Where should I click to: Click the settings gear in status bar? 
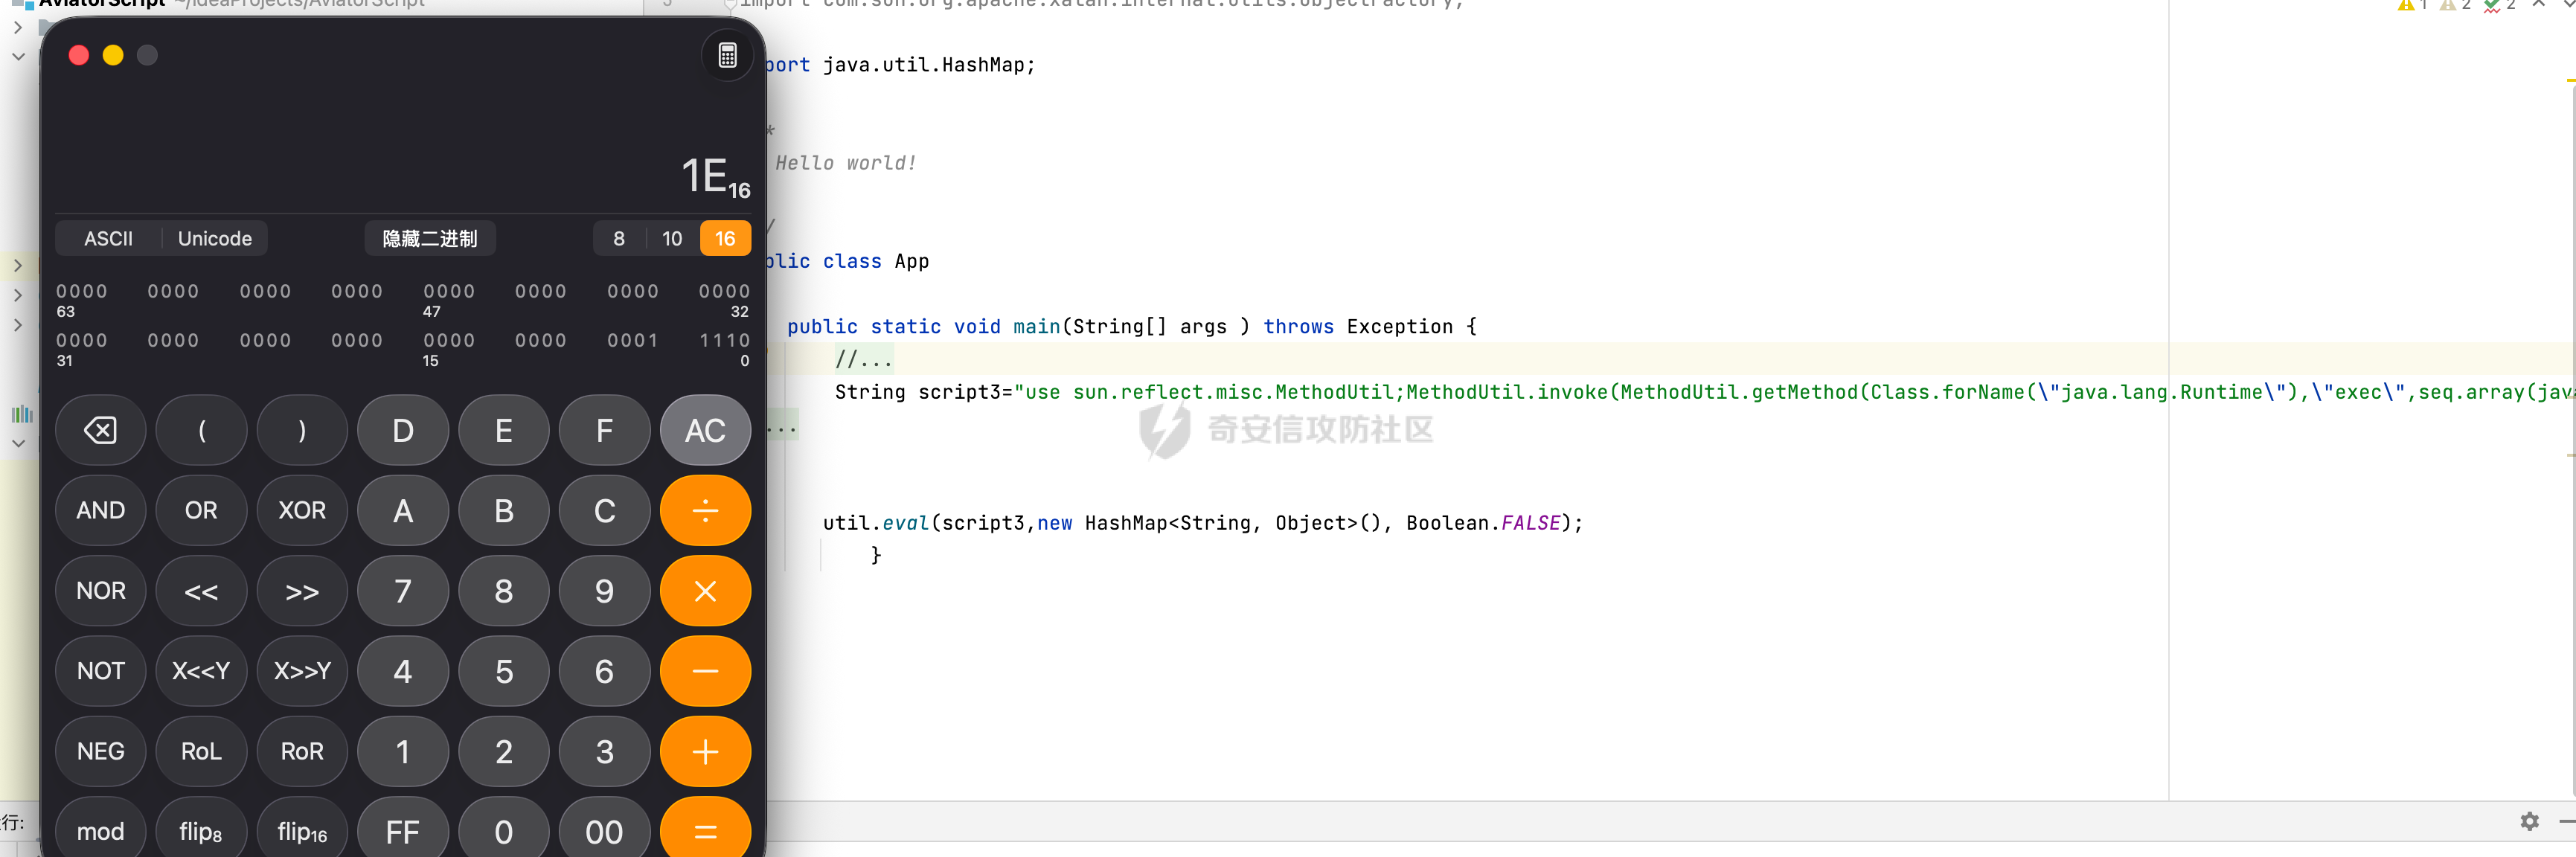coord(2529,821)
